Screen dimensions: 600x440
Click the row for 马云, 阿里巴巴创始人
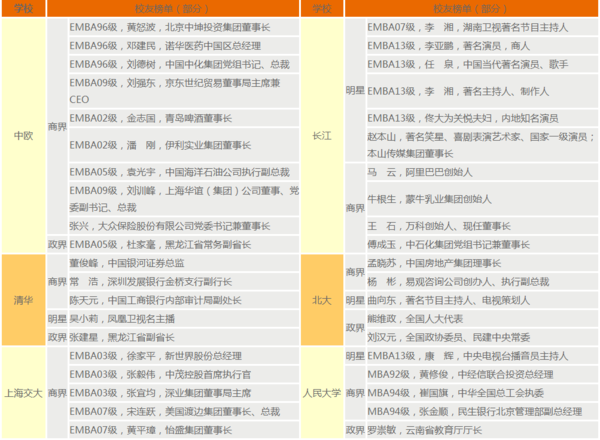[482, 172]
